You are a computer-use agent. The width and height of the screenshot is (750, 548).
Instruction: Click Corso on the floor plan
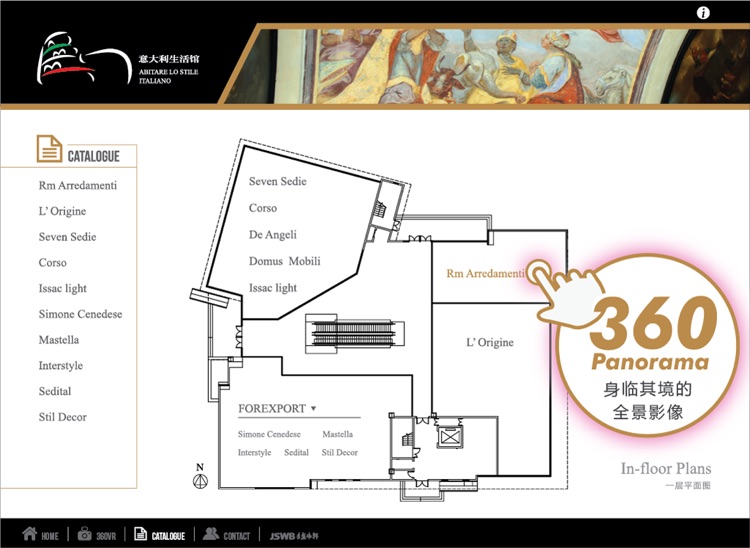pos(263,208)
